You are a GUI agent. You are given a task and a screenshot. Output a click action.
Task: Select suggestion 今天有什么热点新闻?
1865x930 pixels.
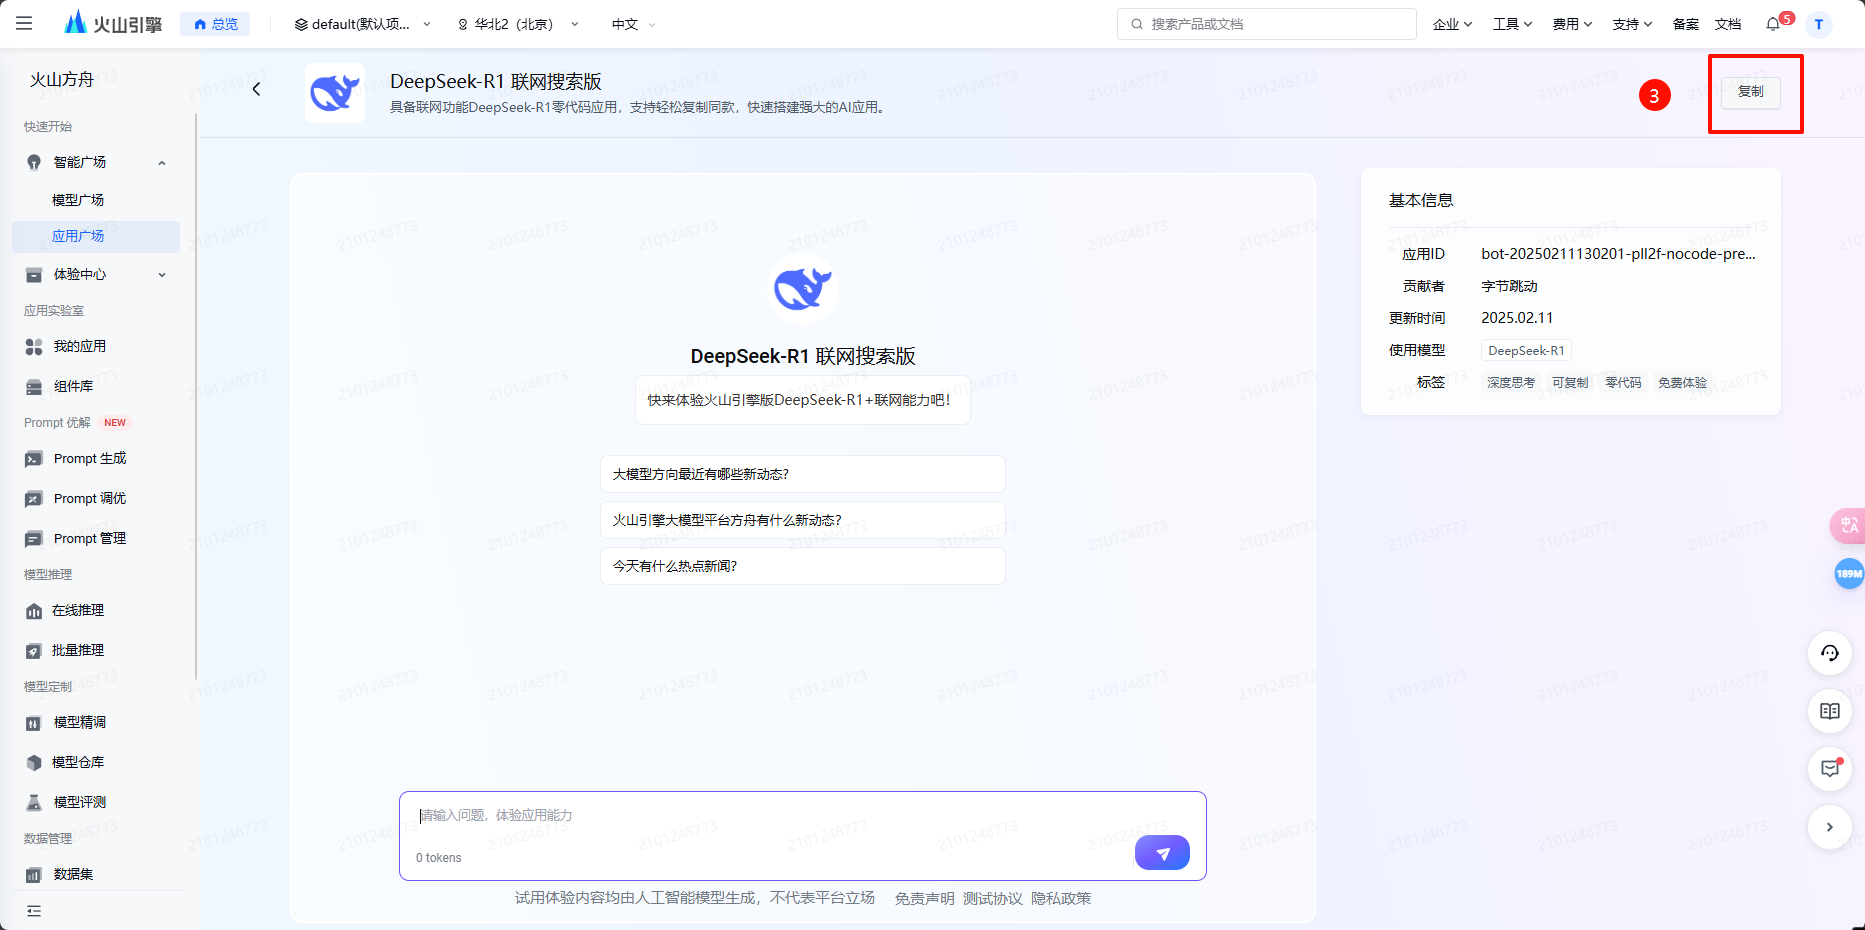coord(802,566)
